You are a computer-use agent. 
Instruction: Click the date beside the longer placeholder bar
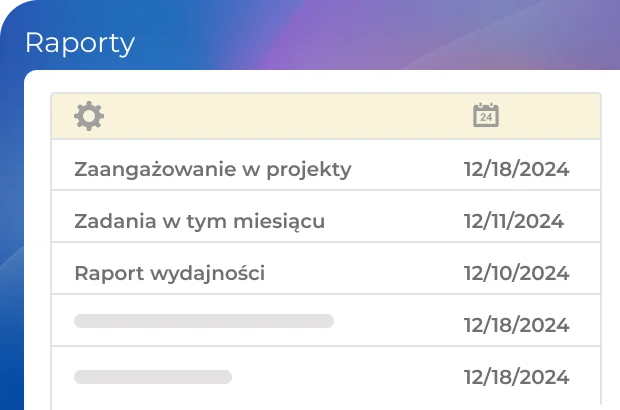pyautogui.click(x=516, y=325)
